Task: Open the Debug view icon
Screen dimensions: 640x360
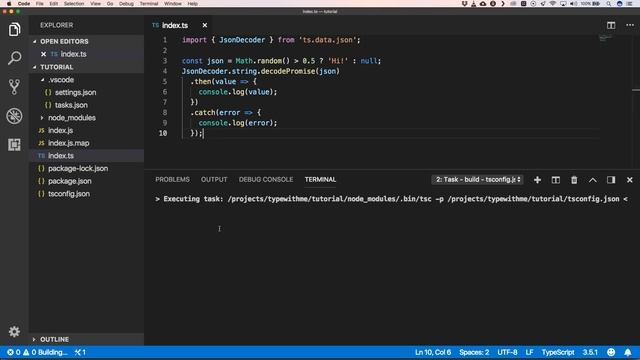Action: click(x=14, y=116)
